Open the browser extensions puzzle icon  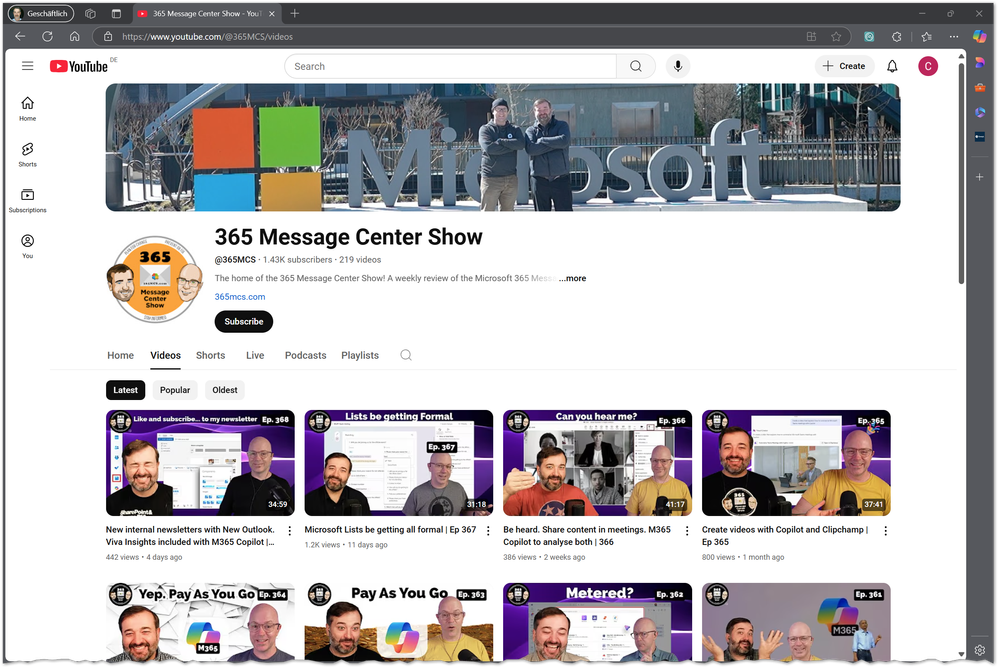(x=897, y=36)
